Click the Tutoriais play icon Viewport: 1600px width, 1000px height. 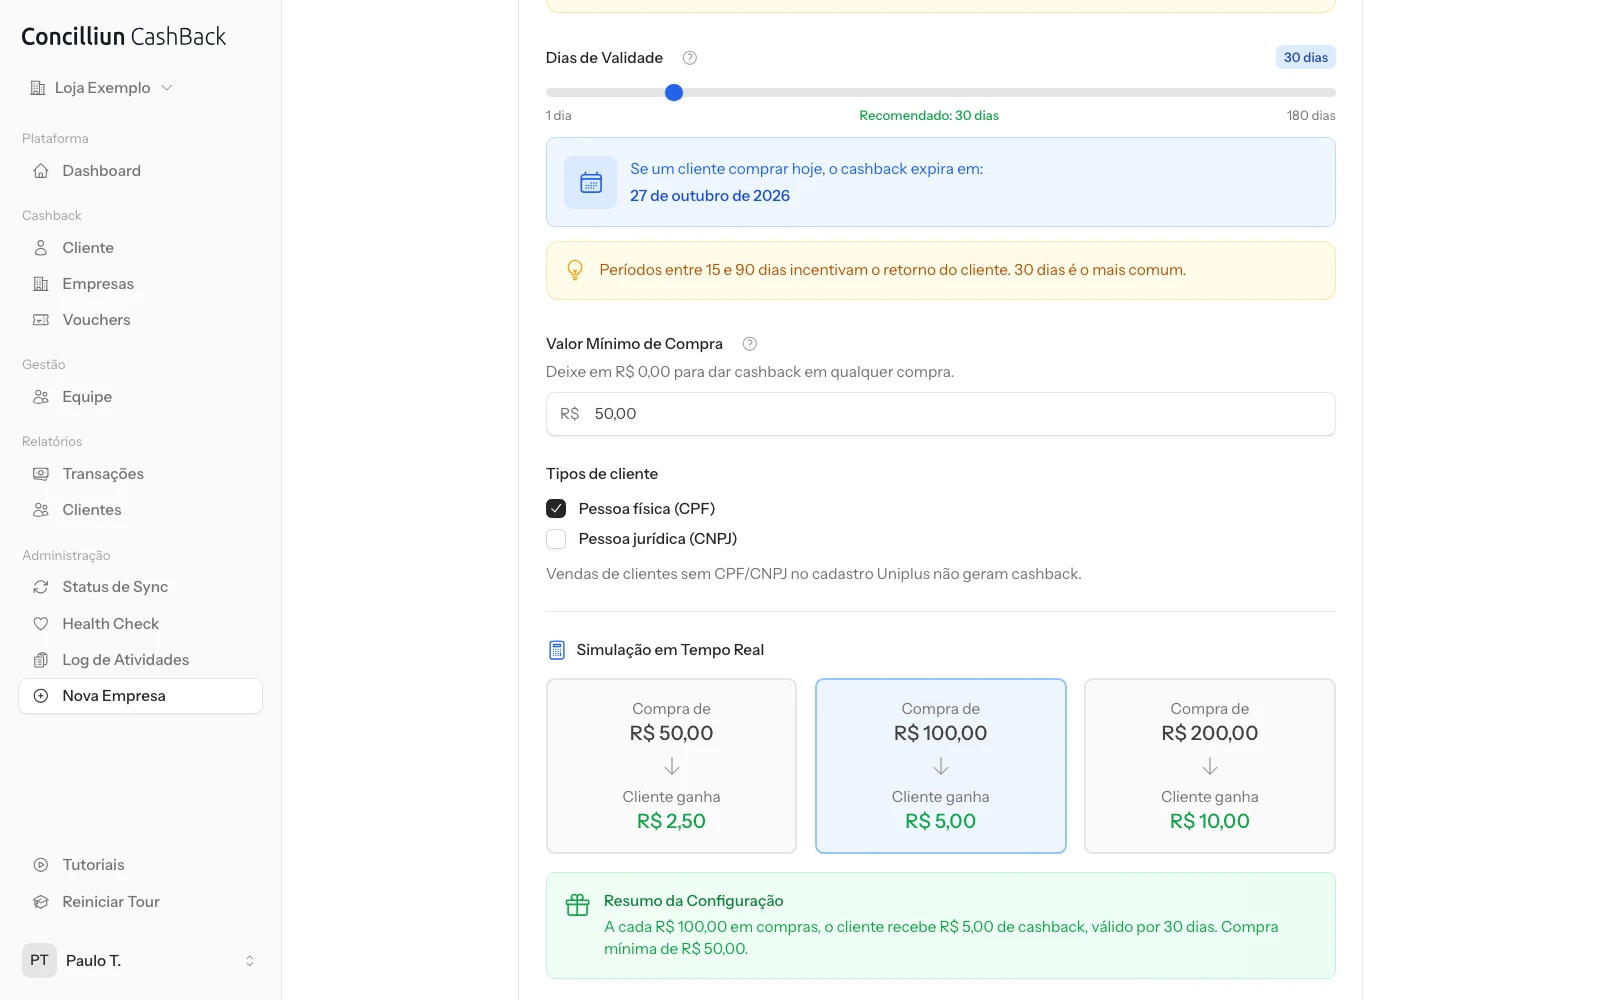tap(41, 865)
